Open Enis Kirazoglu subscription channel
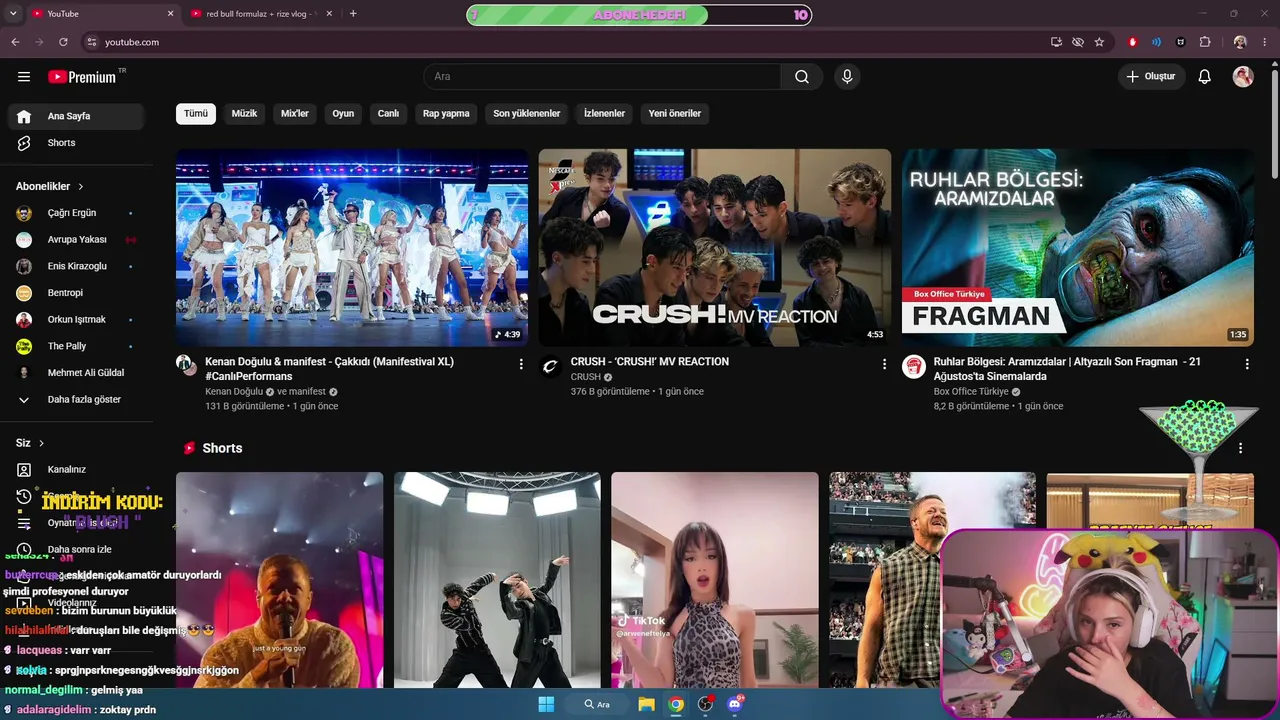1280x720 pixels. click(77, 266)
